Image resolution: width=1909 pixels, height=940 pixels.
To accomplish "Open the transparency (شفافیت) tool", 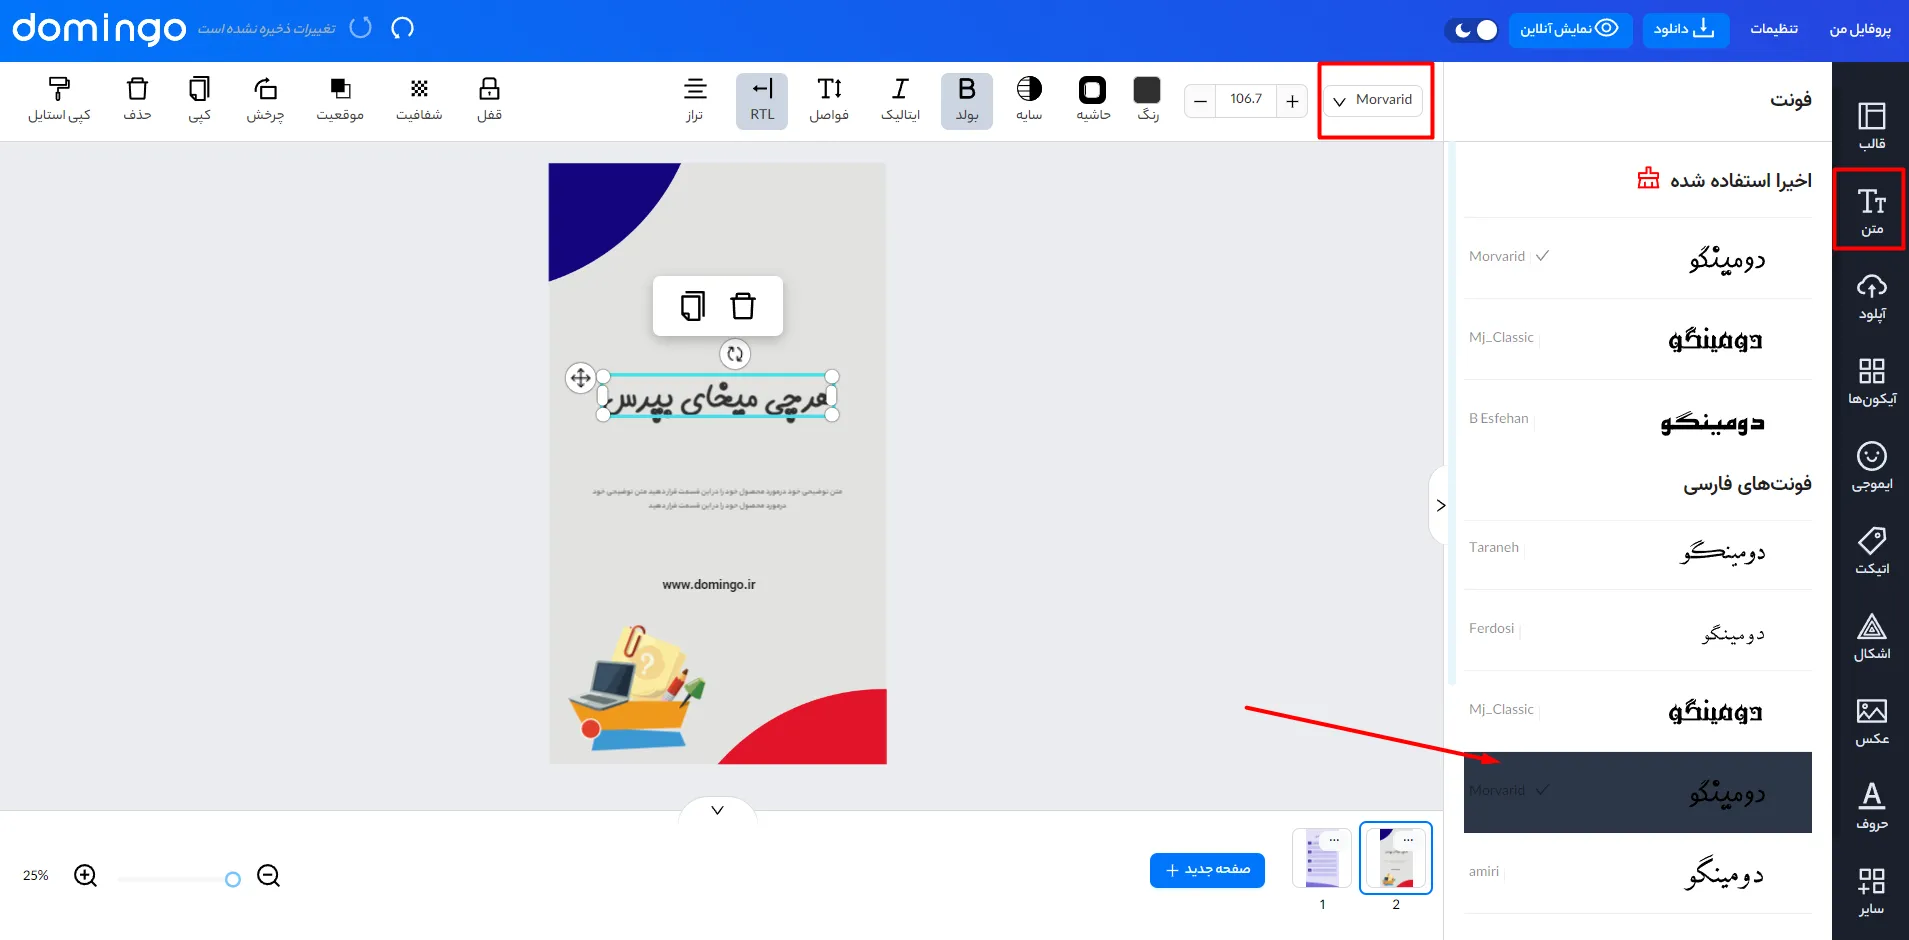I will [419, 99].
